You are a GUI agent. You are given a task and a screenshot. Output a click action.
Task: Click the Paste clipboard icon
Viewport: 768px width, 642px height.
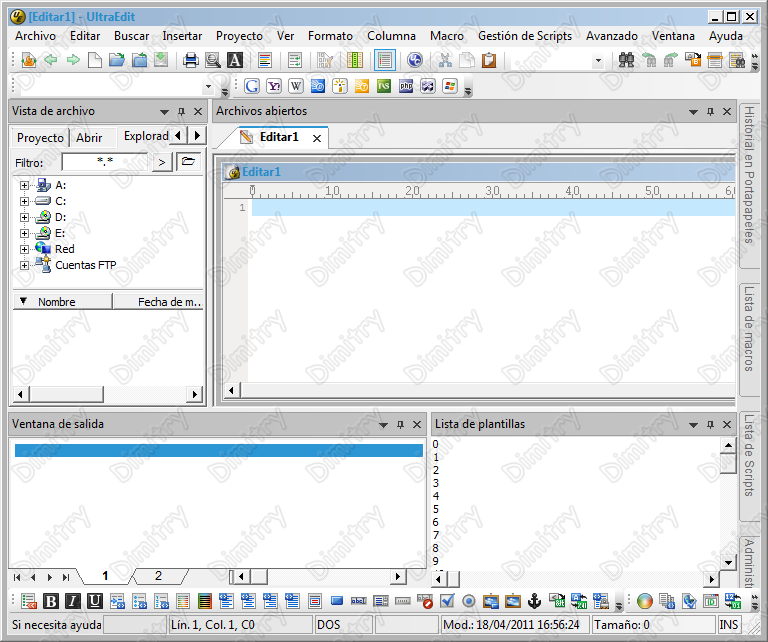click(x=489, y=60)
